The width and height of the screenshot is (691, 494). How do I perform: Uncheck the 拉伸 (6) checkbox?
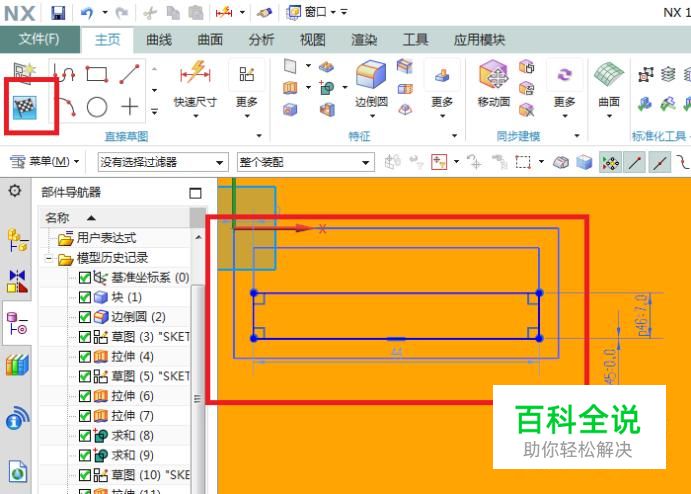[85, 396]
